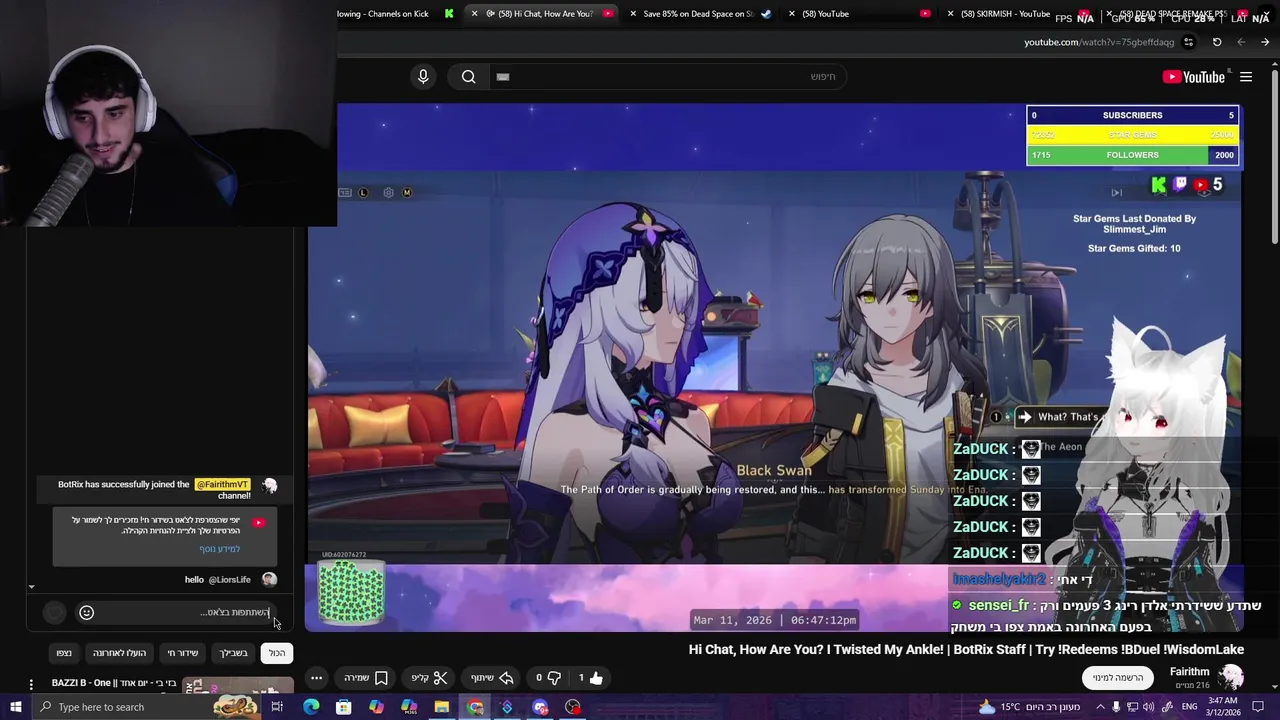This screenshot has height=720, width=1280.
Task: Click the site settings icon beside the URL
Action: pyautogui.click(x=1188, y=42)
